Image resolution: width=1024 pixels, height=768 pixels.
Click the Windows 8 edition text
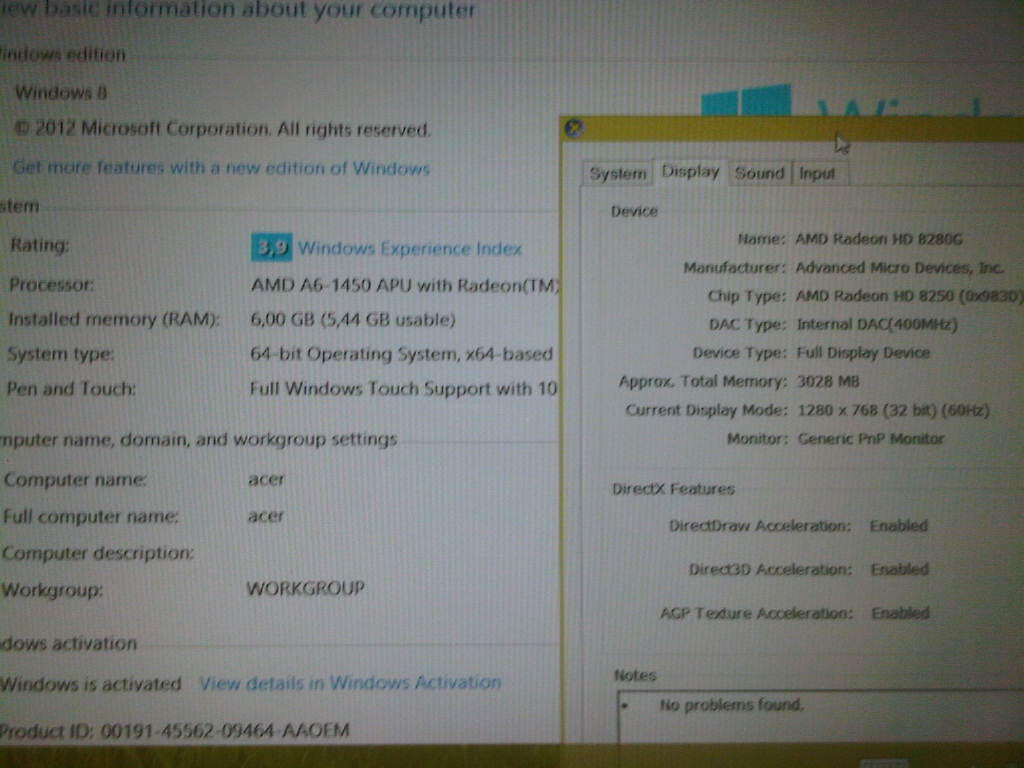[61, 93]
